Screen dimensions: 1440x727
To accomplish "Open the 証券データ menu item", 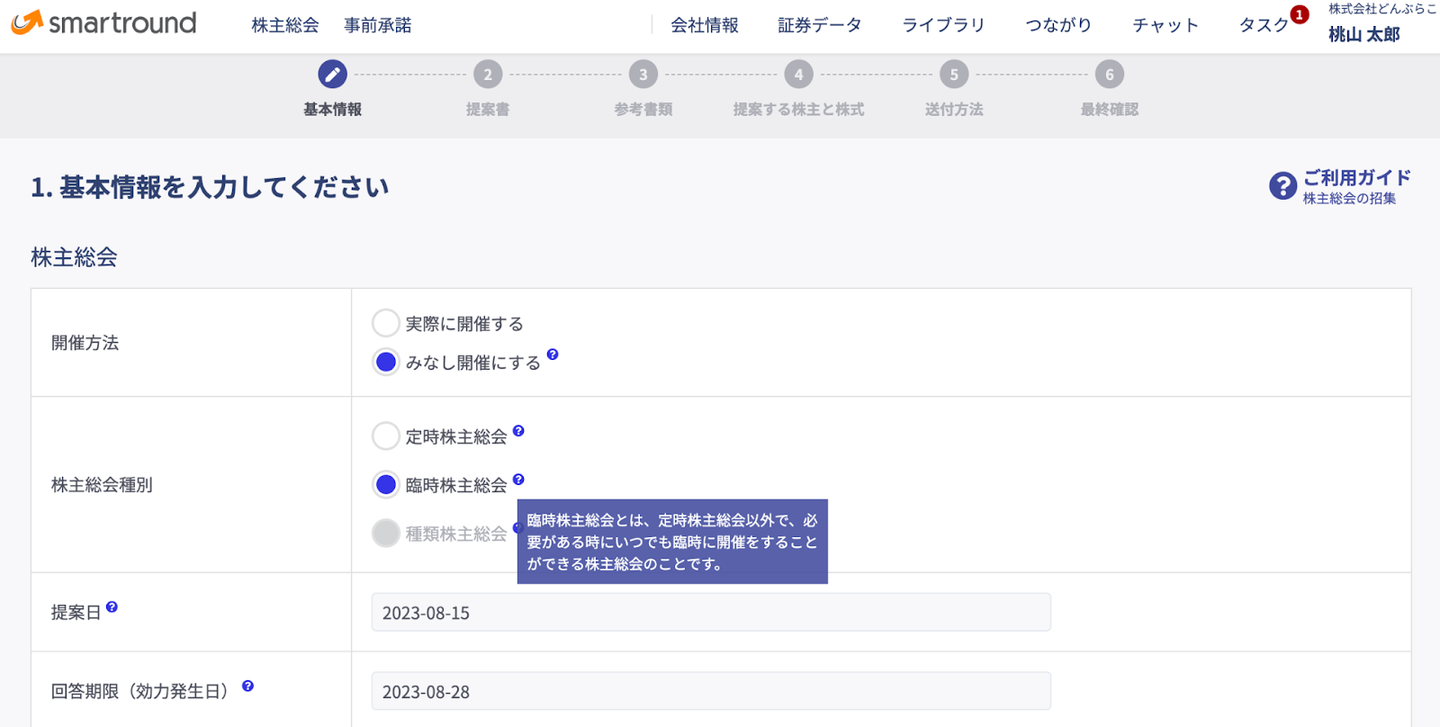I will pyautogui.click(x=820, y=26).
